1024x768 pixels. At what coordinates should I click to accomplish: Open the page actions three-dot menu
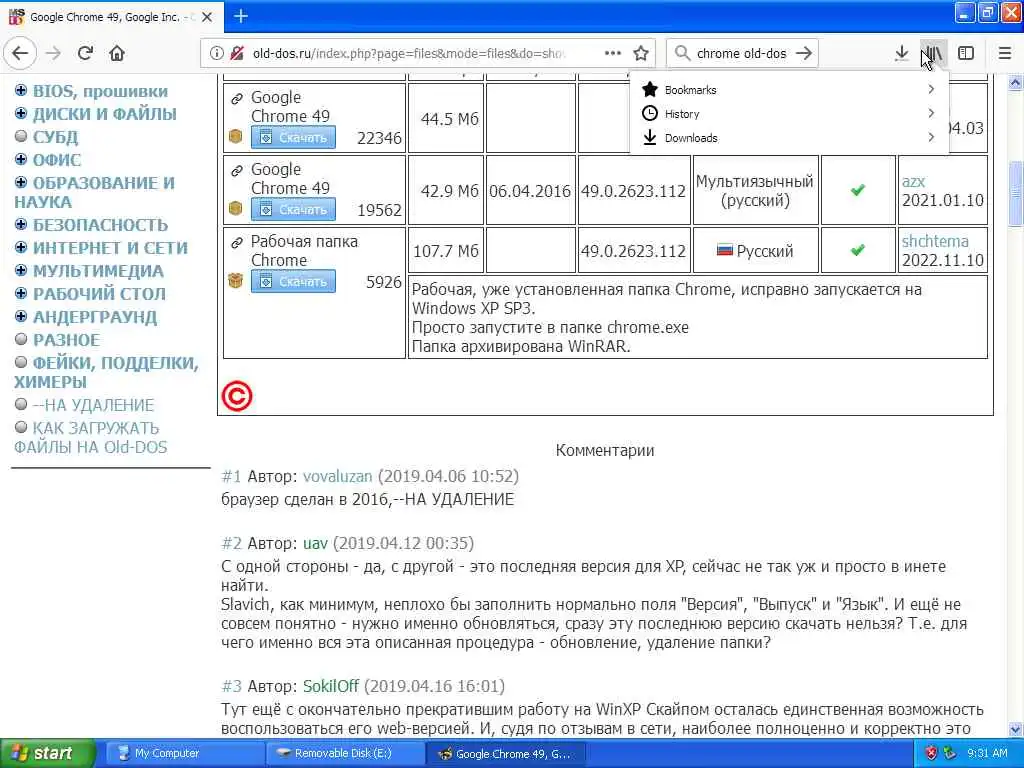[613, 53]
